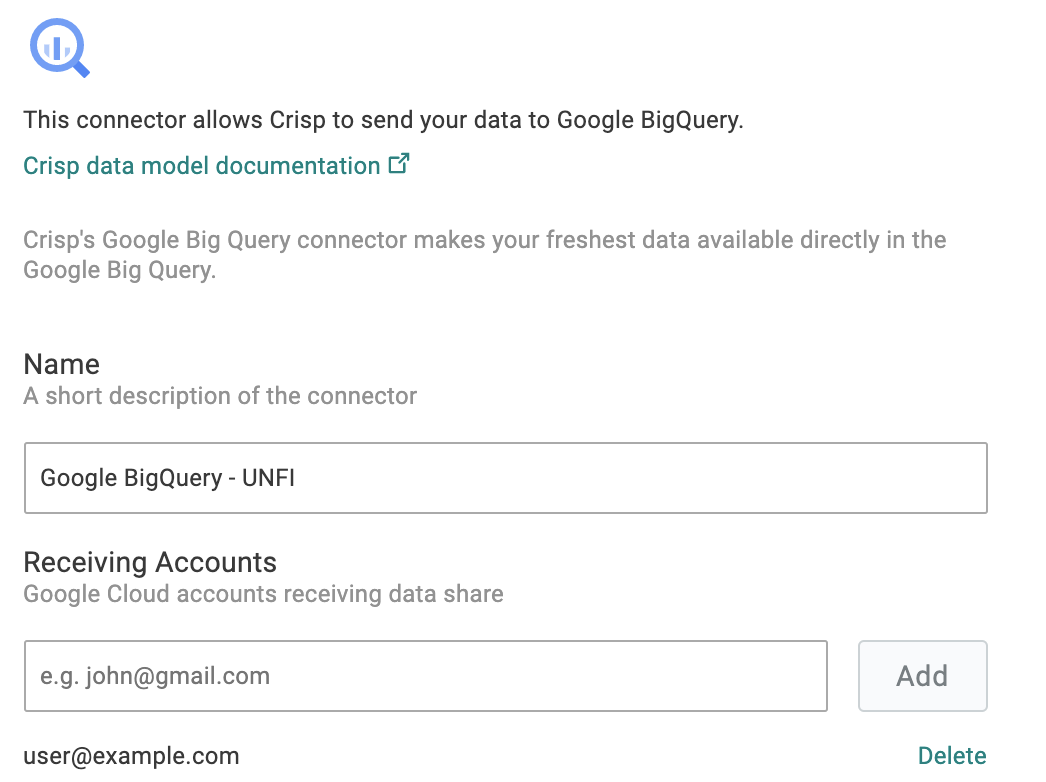The image size is (1046, 782).
Task: Select the user@example.com account entry
Action: pos(131,756)
